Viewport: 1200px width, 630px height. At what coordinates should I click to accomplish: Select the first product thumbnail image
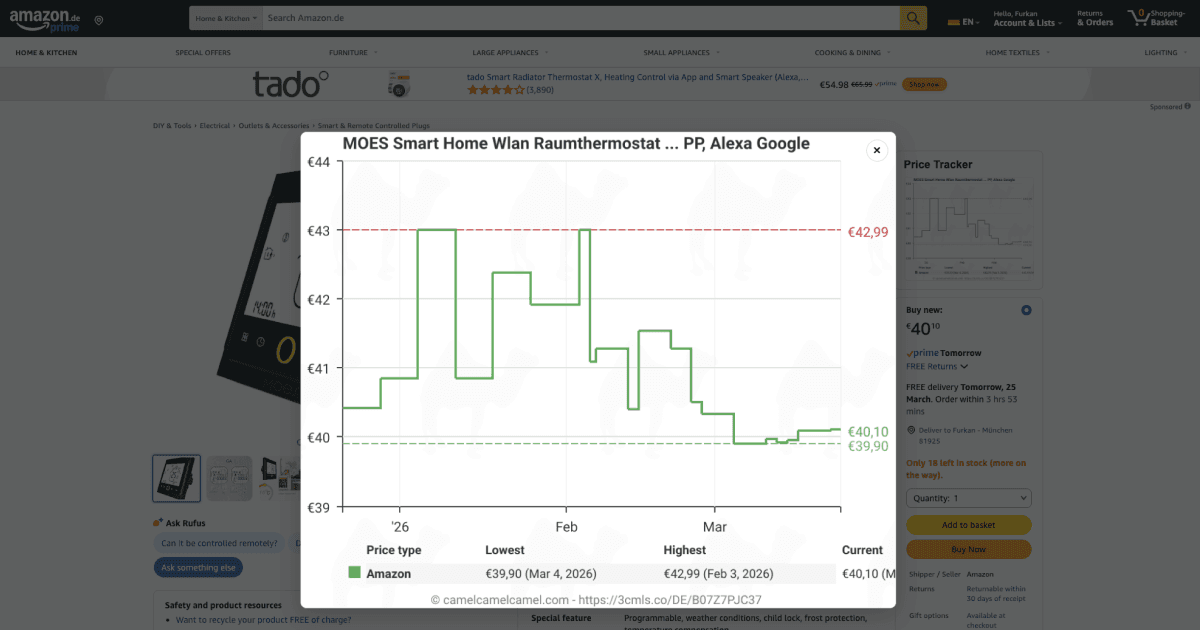(x=176, y=478)
